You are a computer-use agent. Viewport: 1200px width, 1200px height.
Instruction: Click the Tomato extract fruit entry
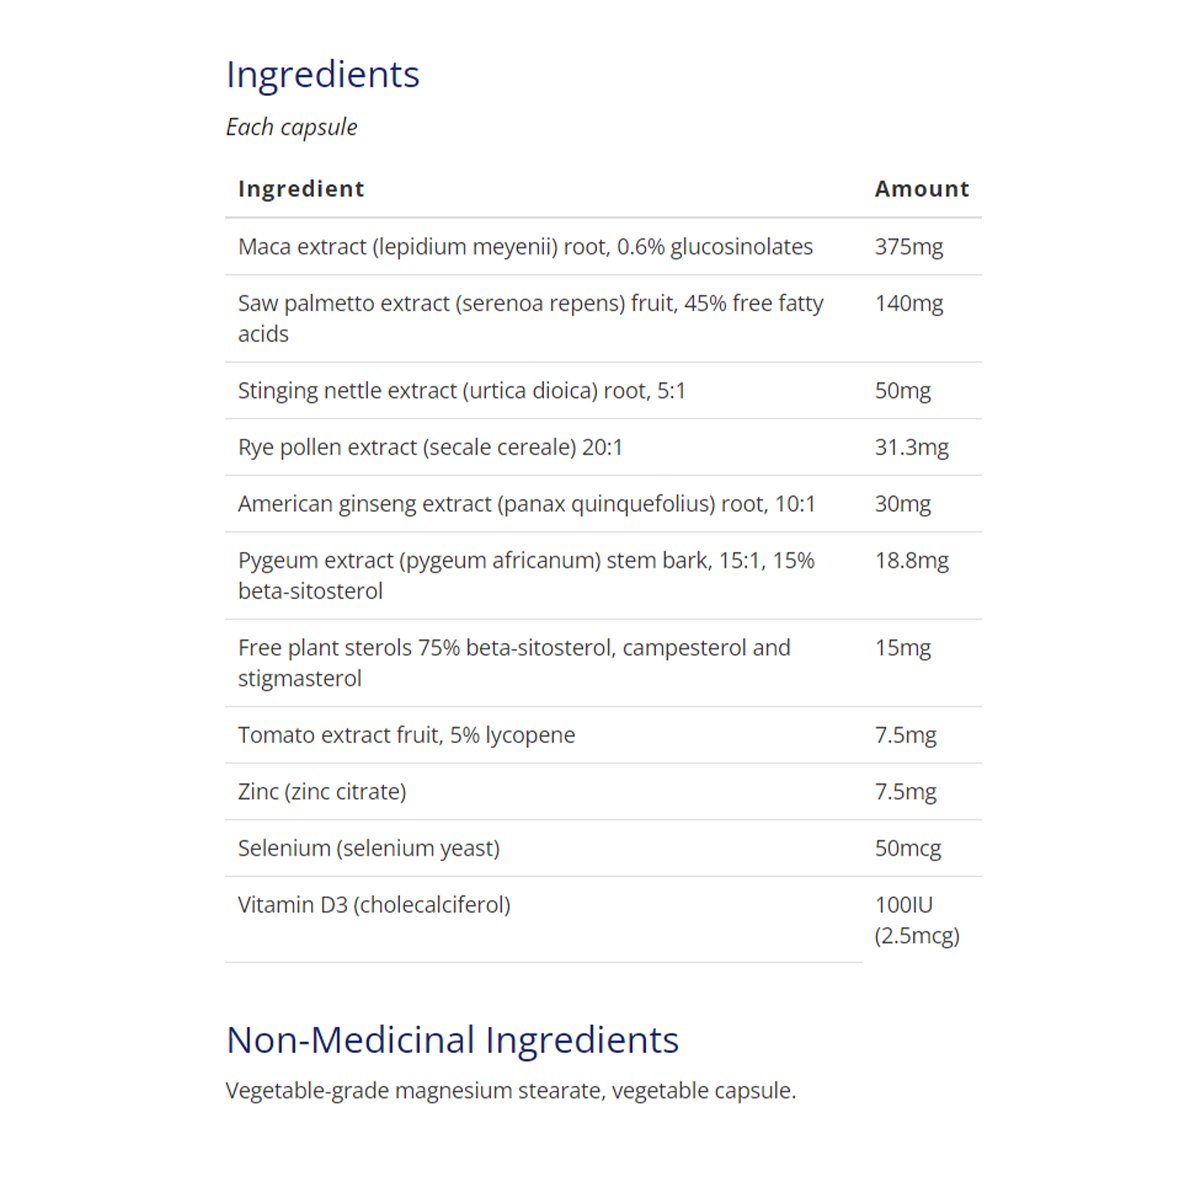(406, 735)
